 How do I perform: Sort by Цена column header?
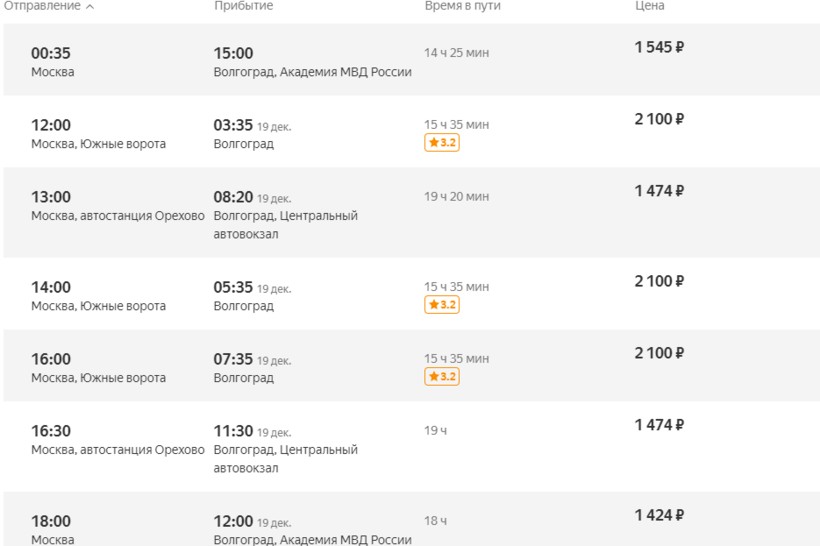(x=650, y=6)
